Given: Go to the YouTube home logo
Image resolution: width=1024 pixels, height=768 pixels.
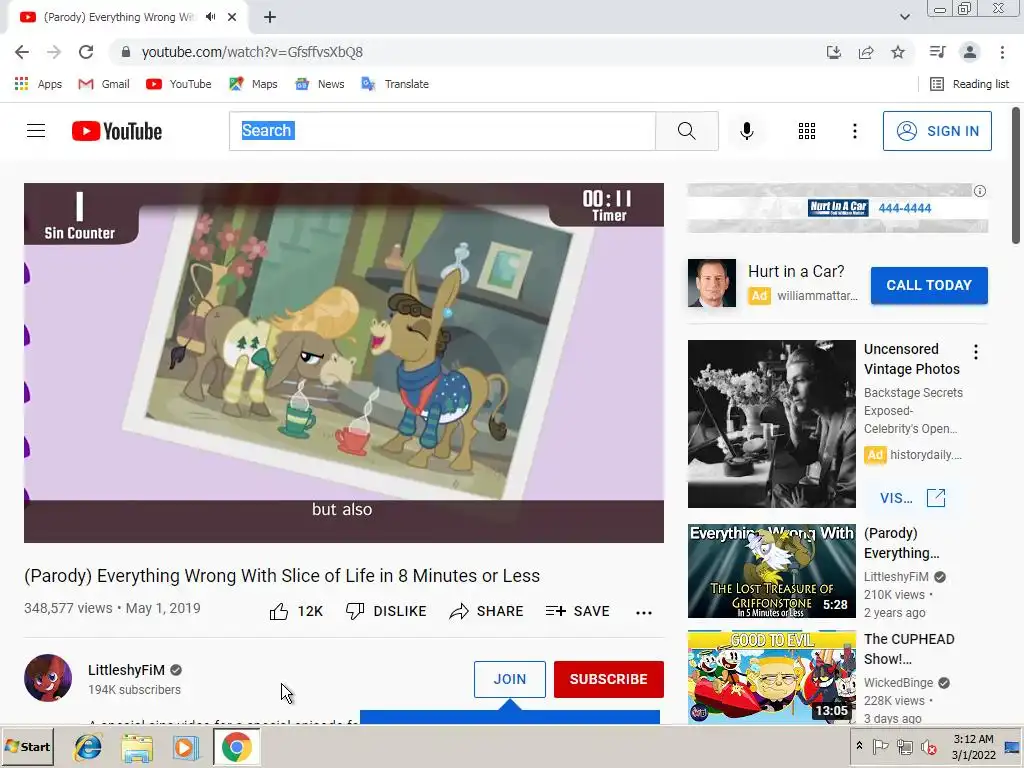Looking at the screenshot, I should [x=117, y=131].
